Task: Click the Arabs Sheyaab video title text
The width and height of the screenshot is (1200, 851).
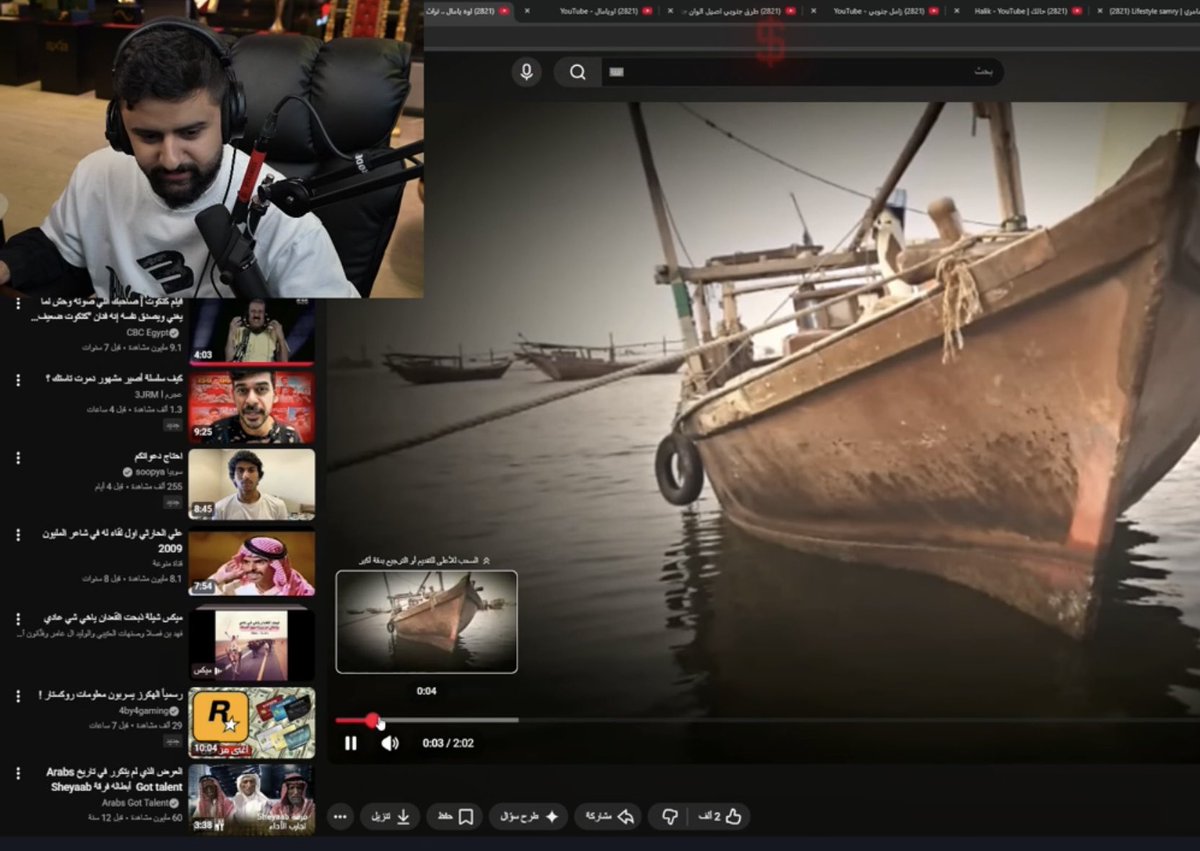Action: pyautogui.click(x=114, y=780)
